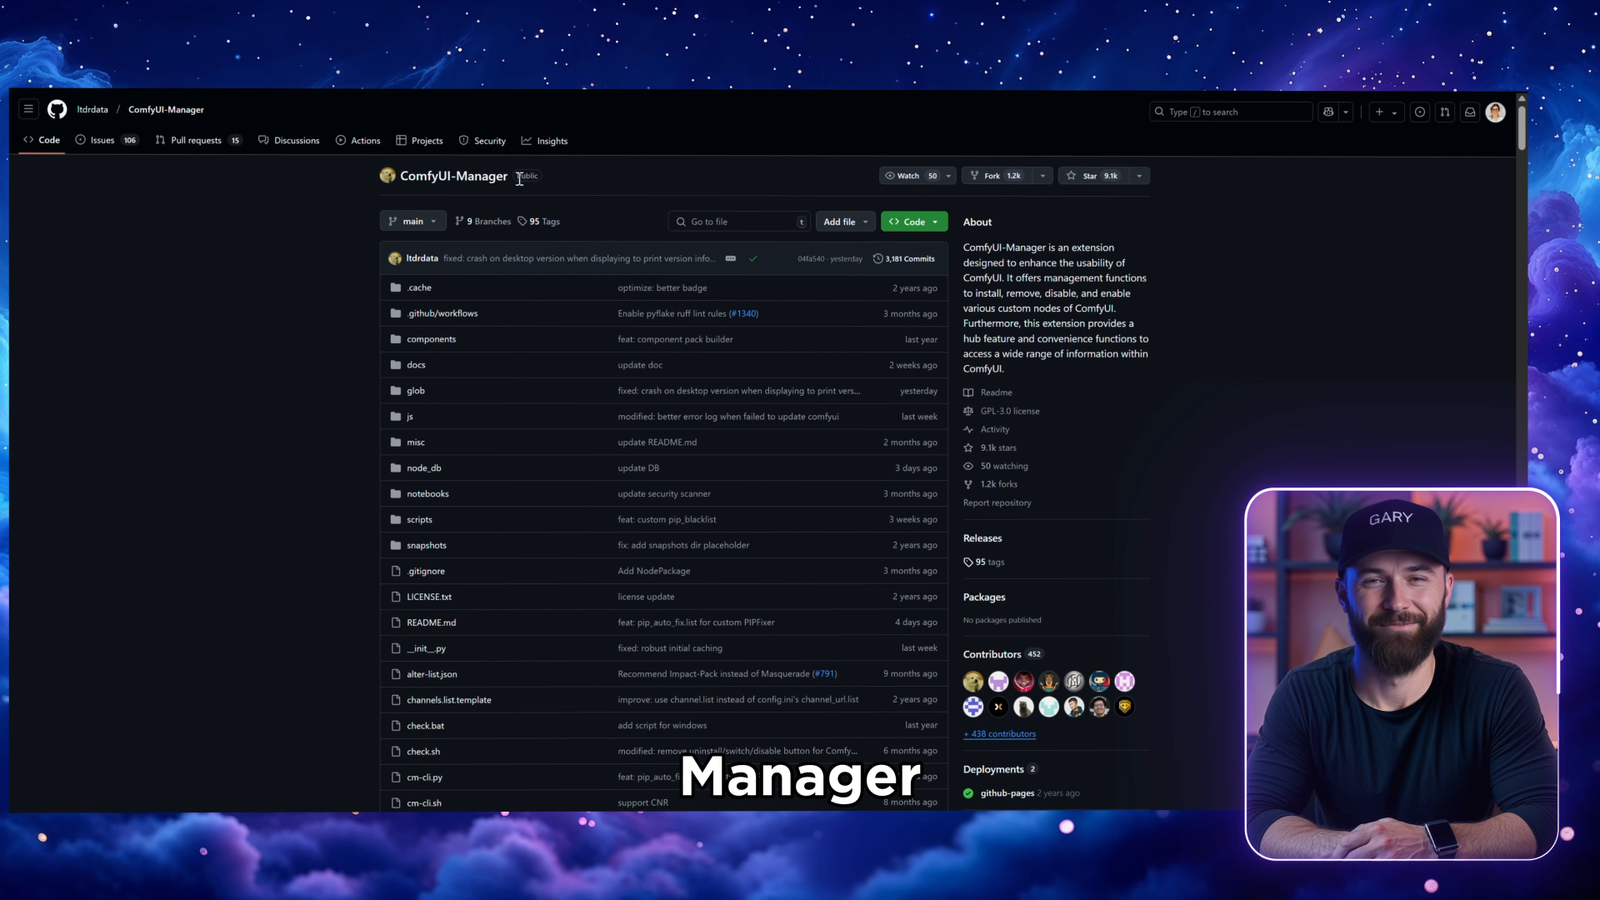Open the + 438 contributors link
The width and height of the screenshot is (1600, 900).
tap(1000, 734)
